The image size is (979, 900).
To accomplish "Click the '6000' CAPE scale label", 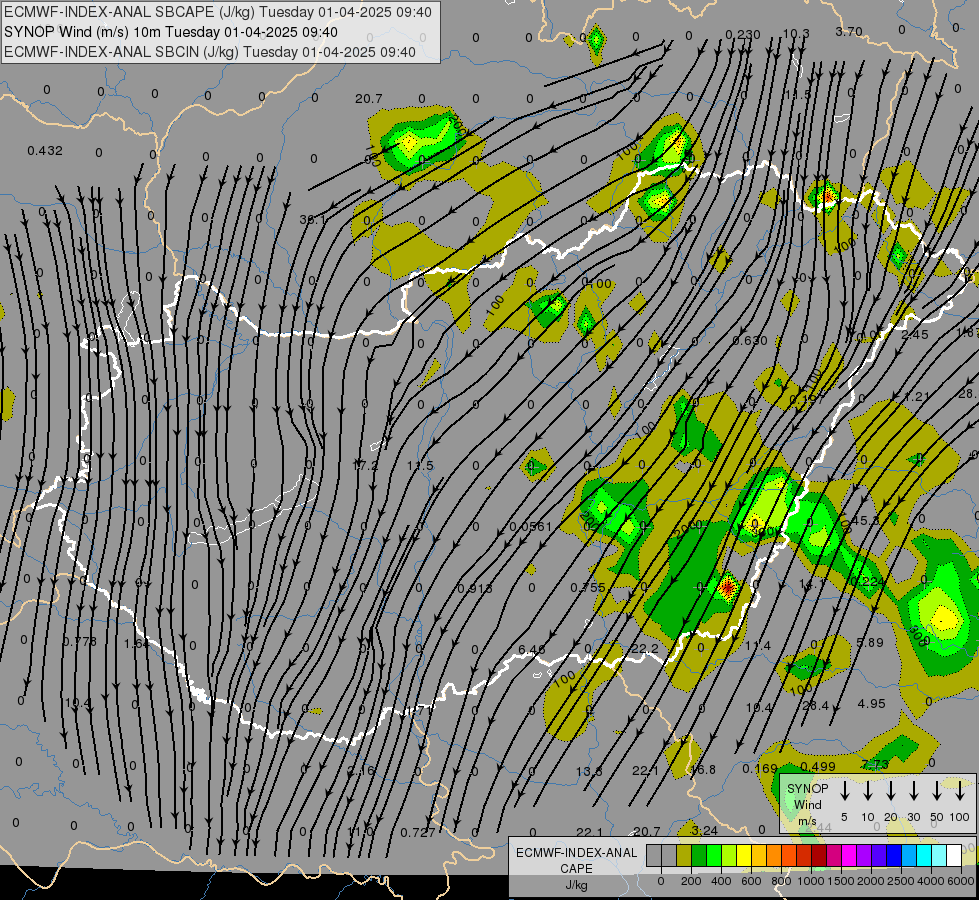I will coord(960,881).
